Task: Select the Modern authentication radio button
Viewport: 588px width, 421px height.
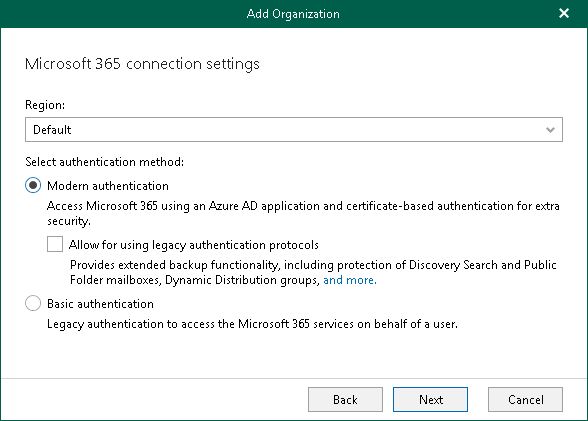Action: [x=33, y=185]
